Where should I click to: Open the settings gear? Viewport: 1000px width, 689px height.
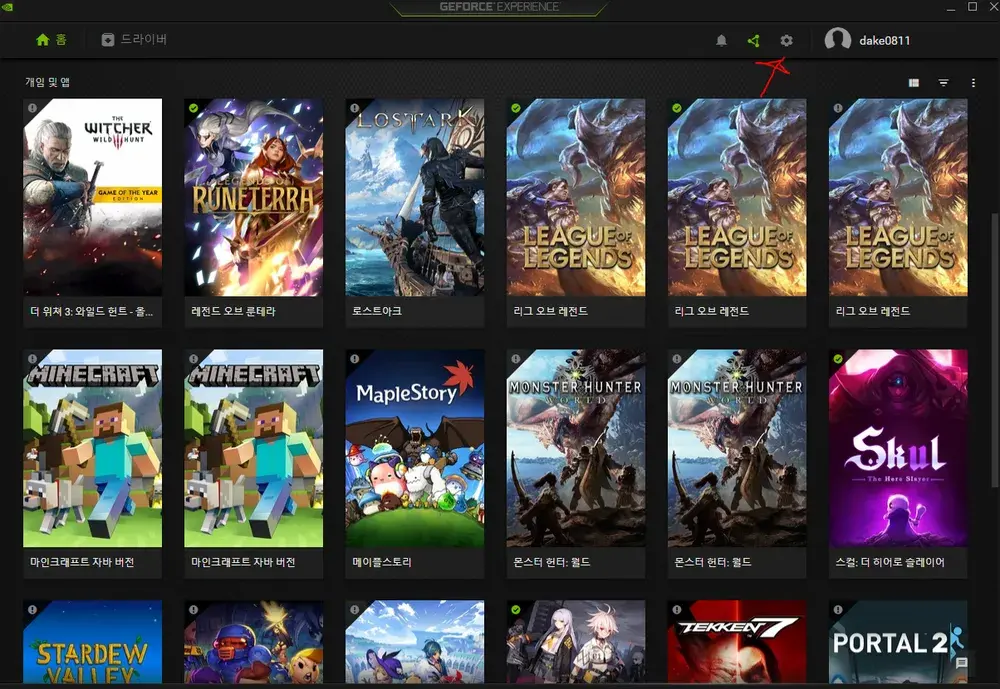coord(786,40)
